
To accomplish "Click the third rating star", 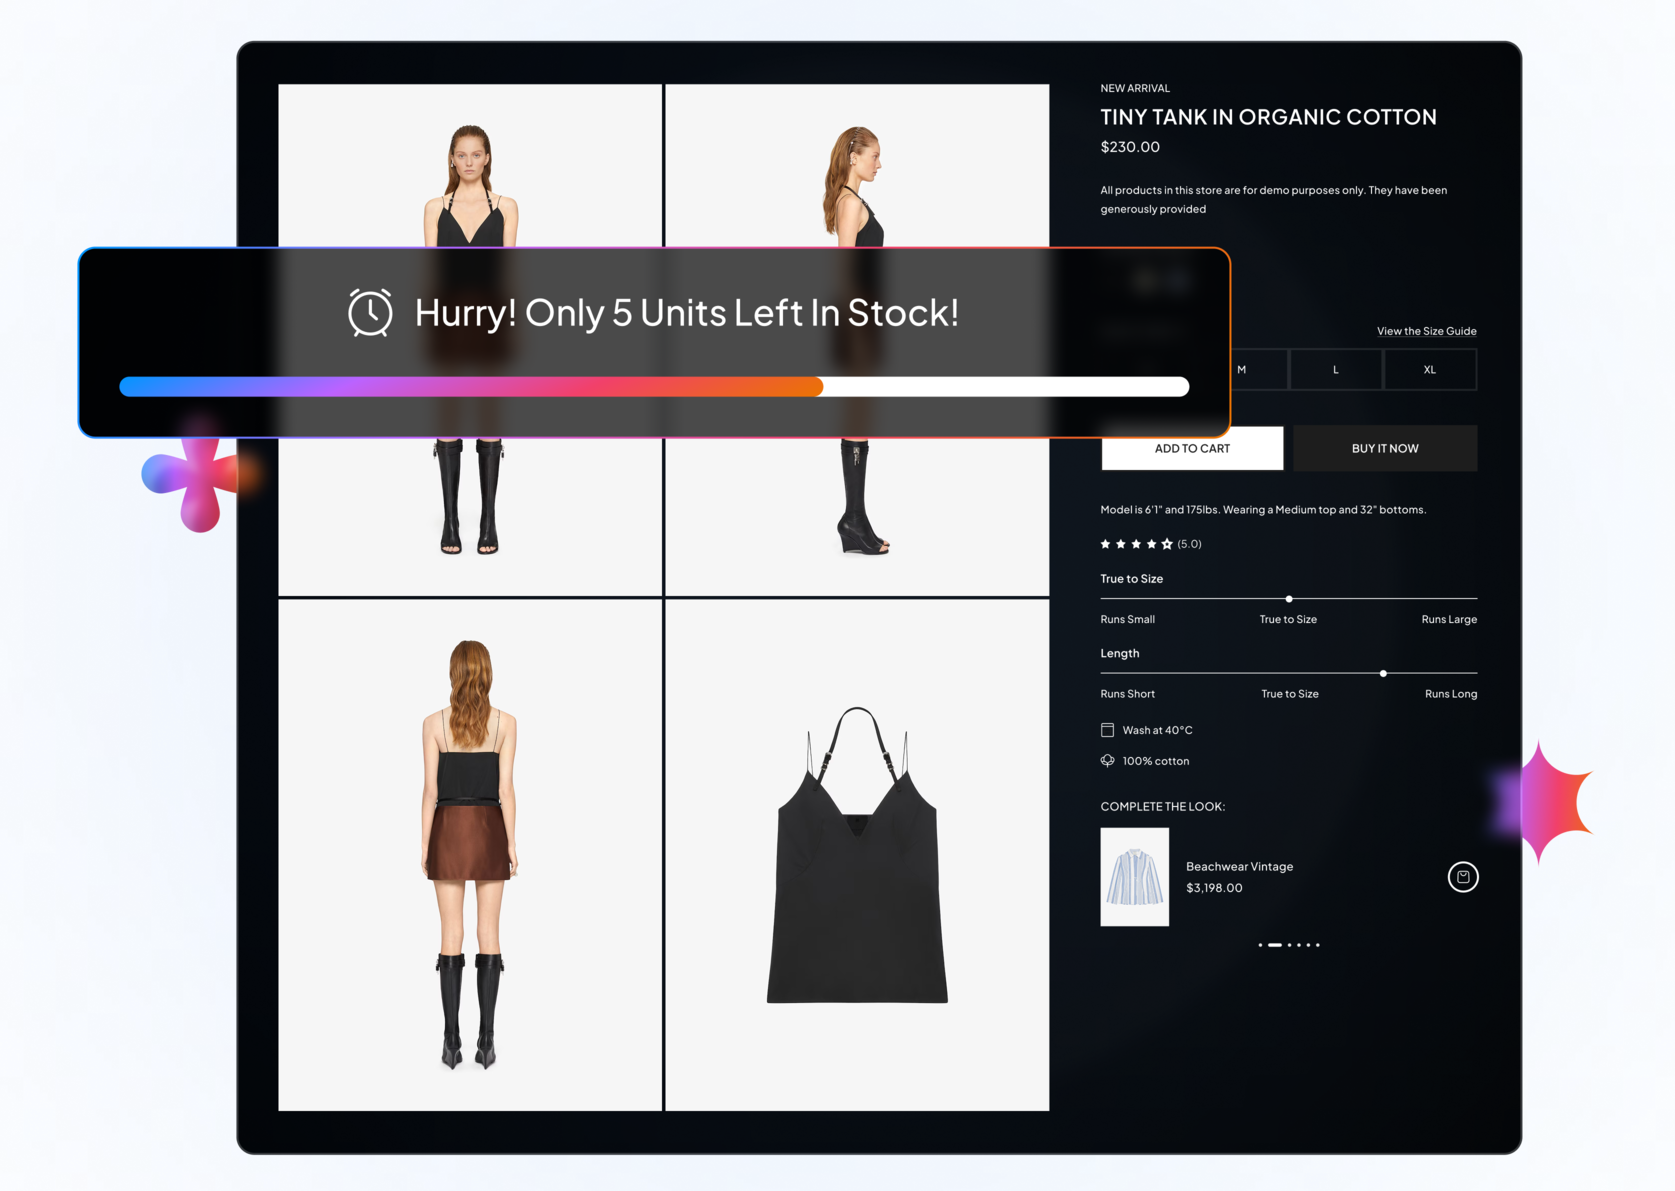I will (x=1136, y=544).
